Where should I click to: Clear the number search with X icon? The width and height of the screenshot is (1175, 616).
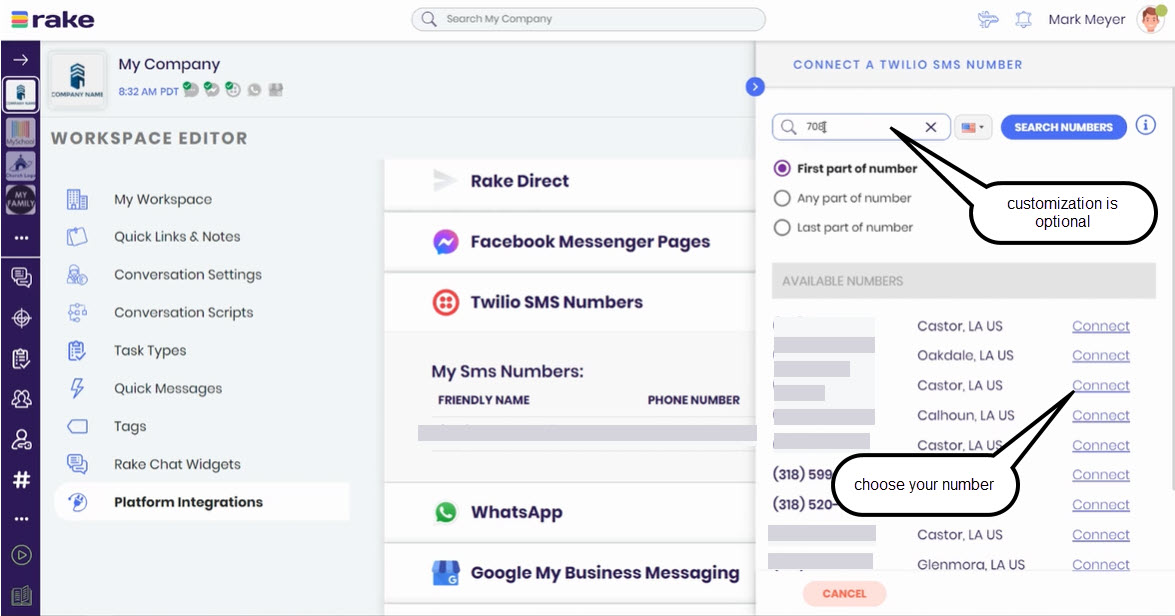pos(930,127)
